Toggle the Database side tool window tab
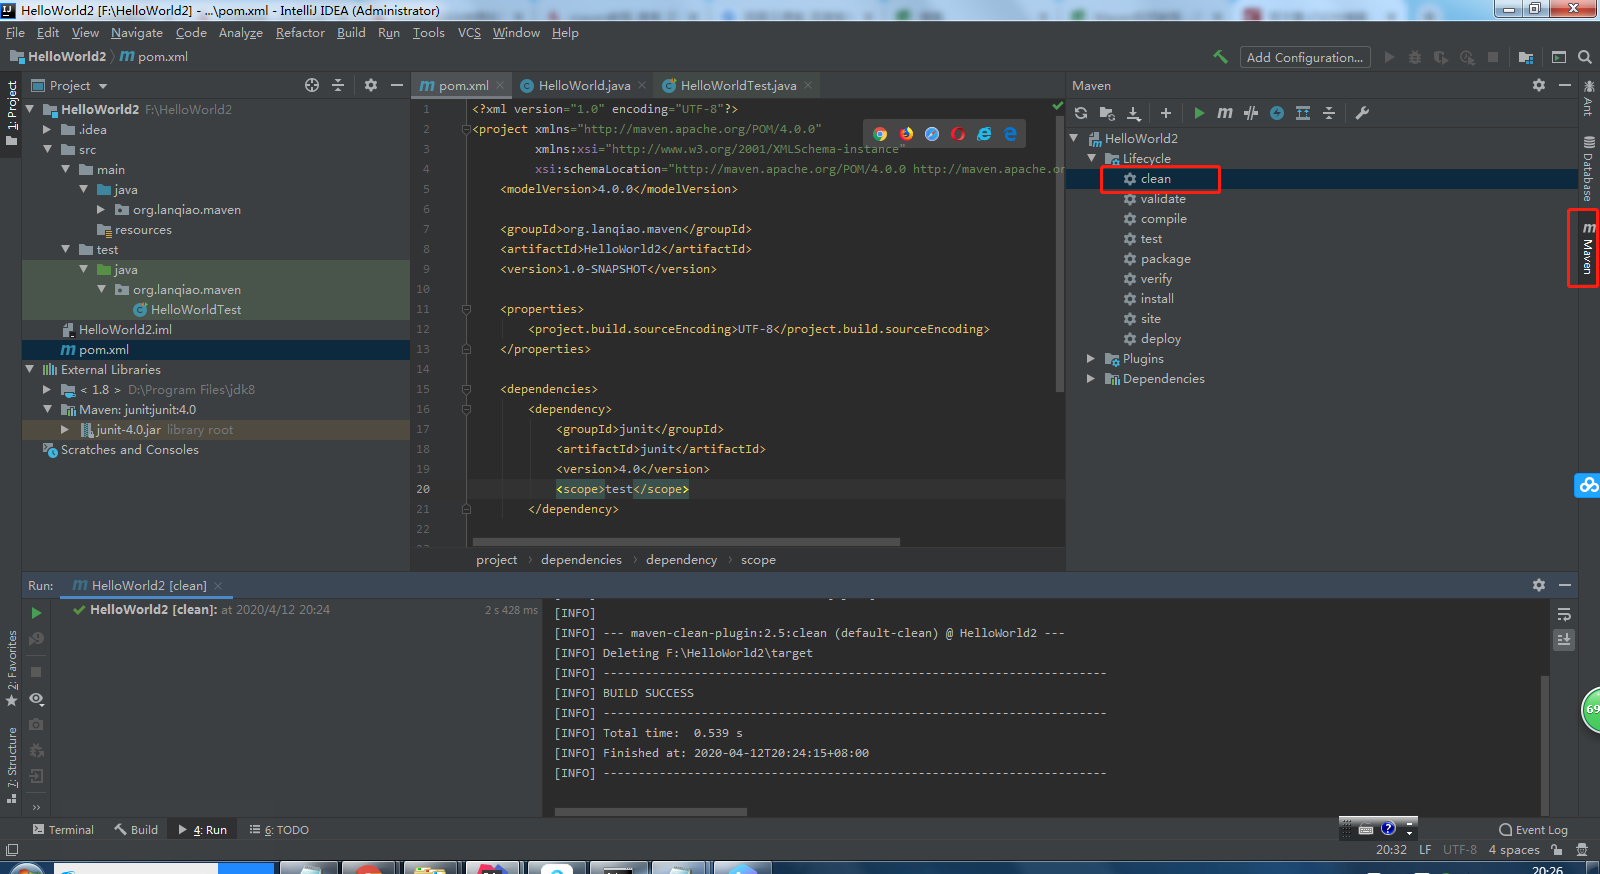The height and width of the screenshot is (874, 1600). point(1588,170)
